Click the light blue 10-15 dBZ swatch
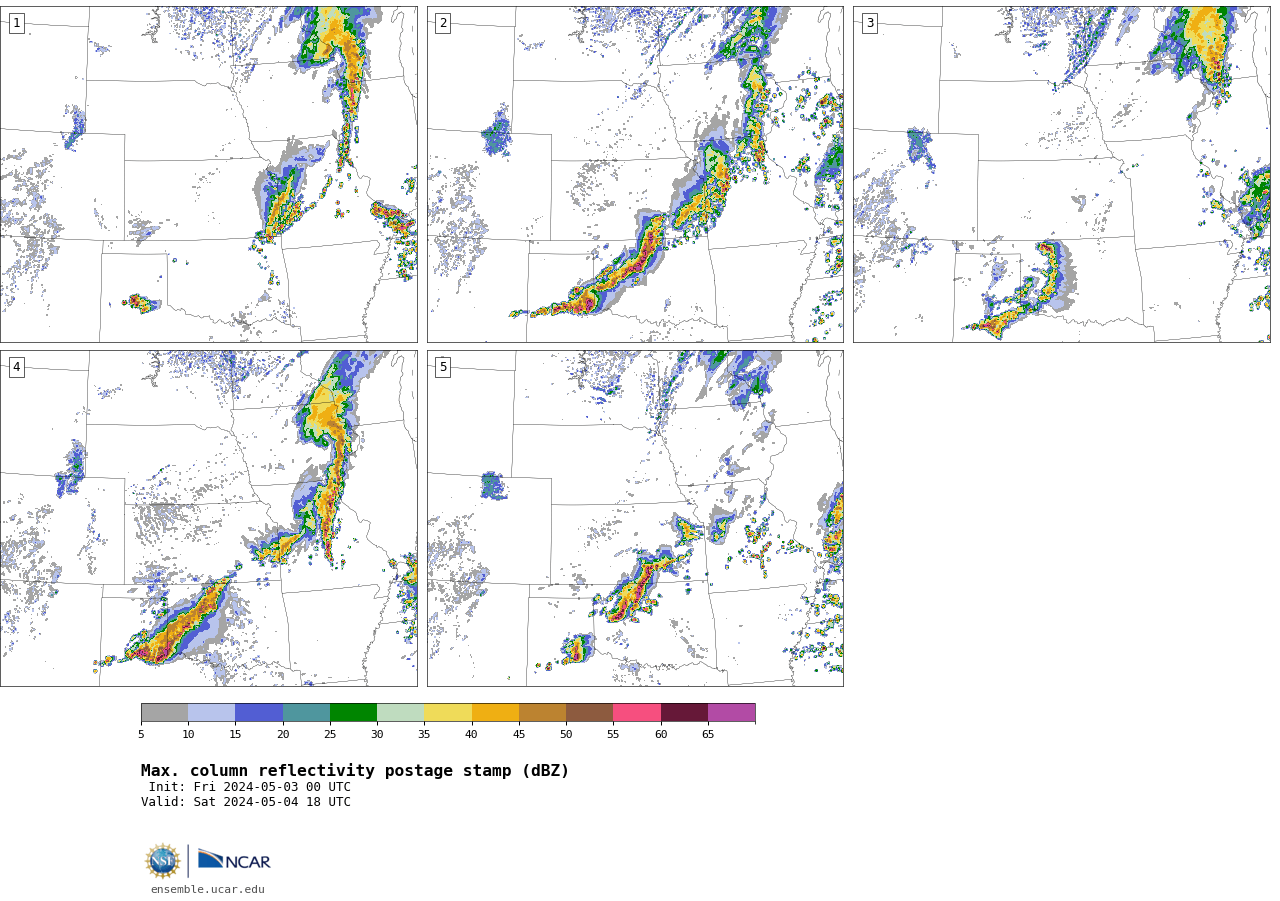This screenshot has width=1280, height=901. pyautogui.click(x=211, y=712)
